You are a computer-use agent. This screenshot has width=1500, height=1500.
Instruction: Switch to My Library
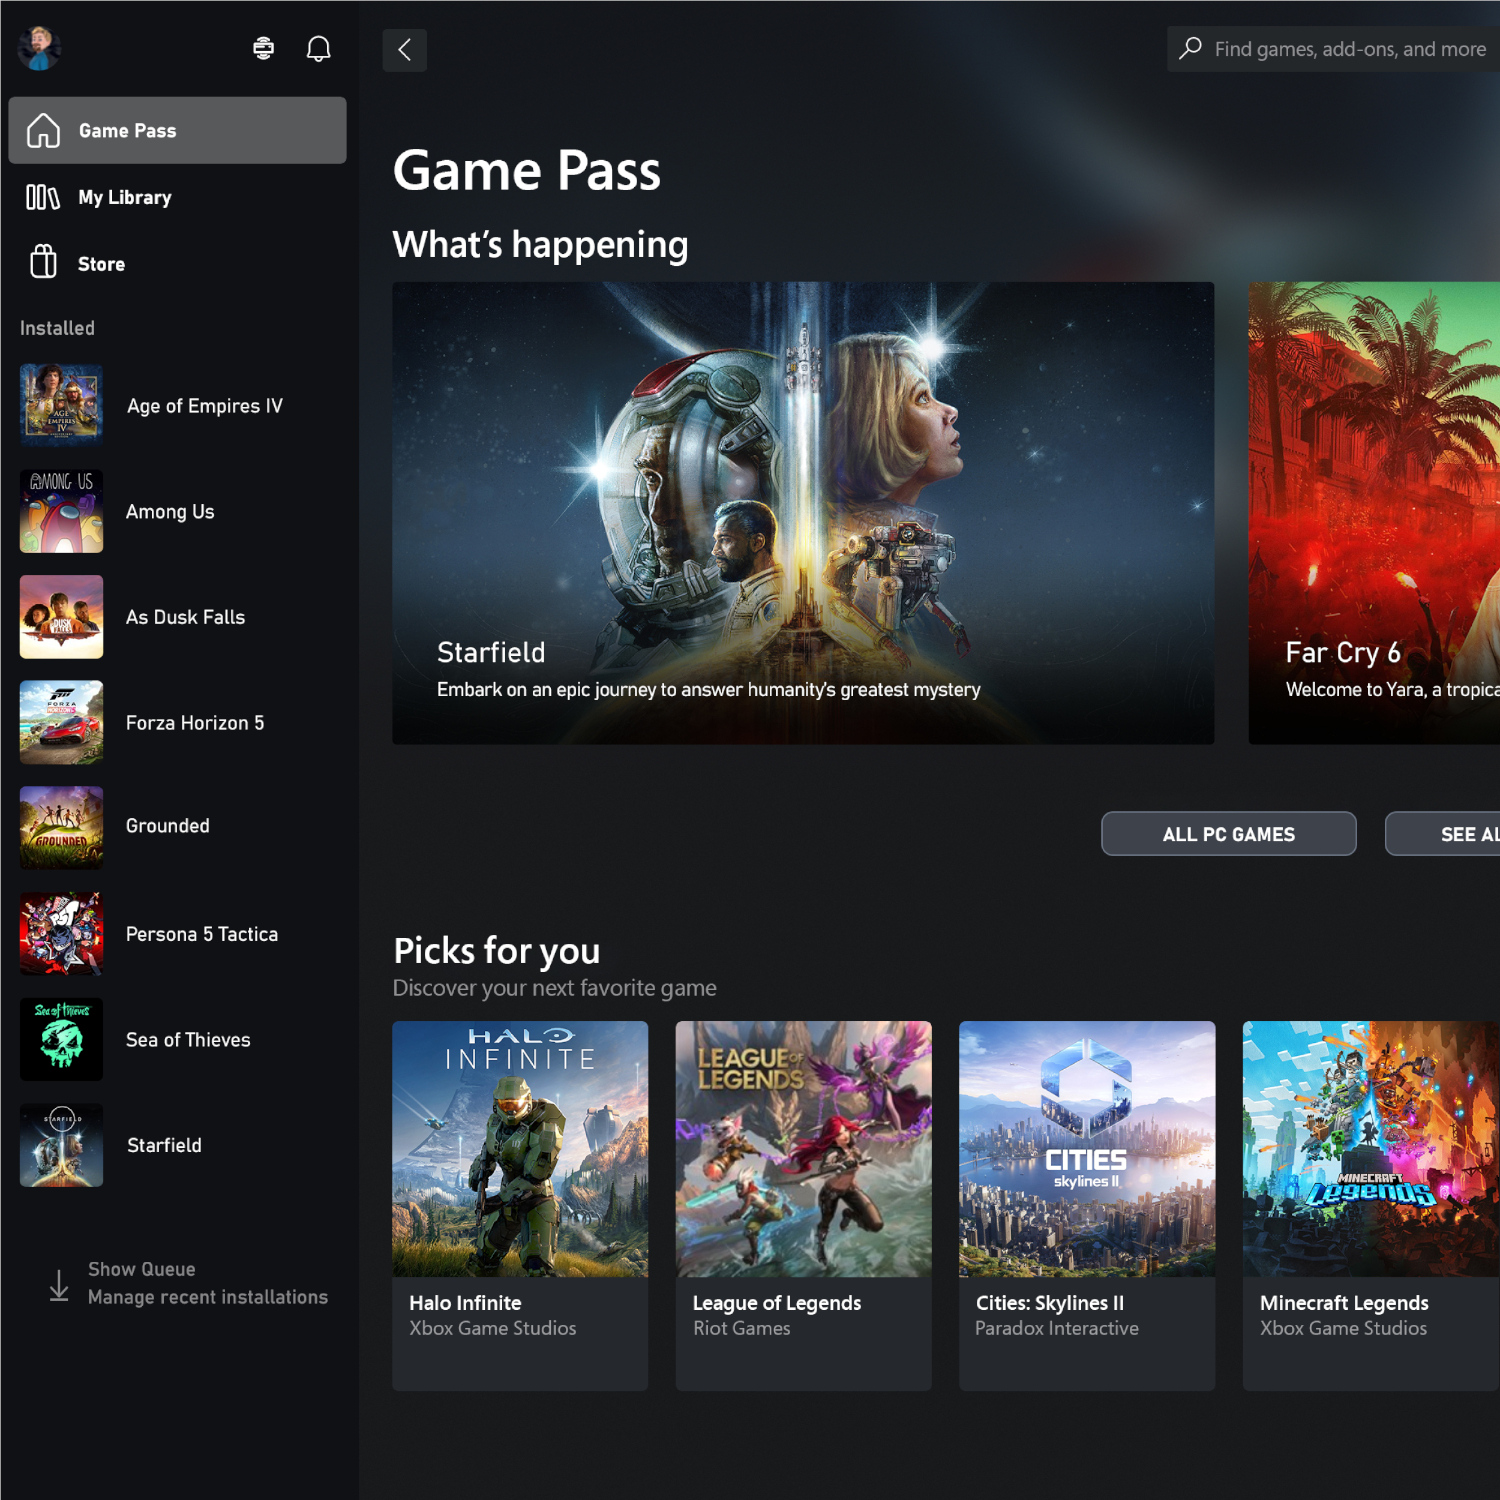[x=124, y=197]
